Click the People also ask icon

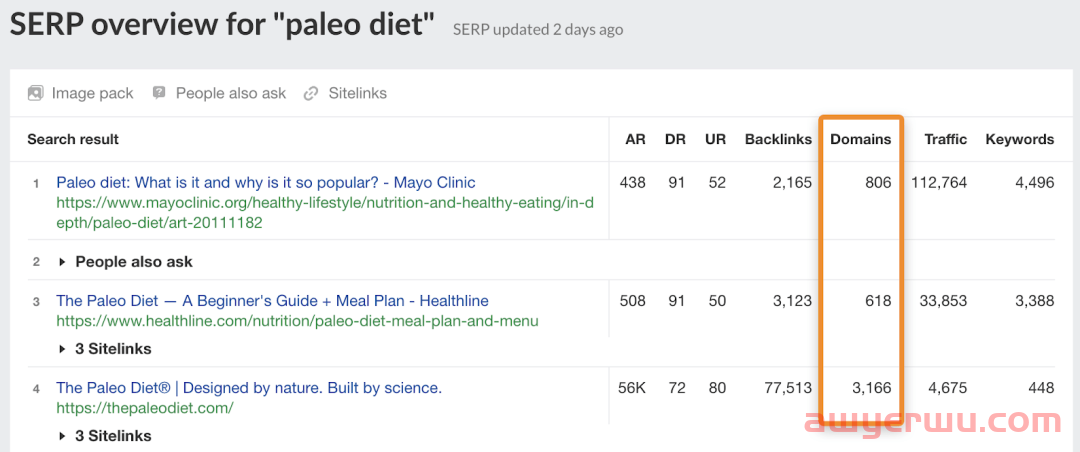point(159,92)
